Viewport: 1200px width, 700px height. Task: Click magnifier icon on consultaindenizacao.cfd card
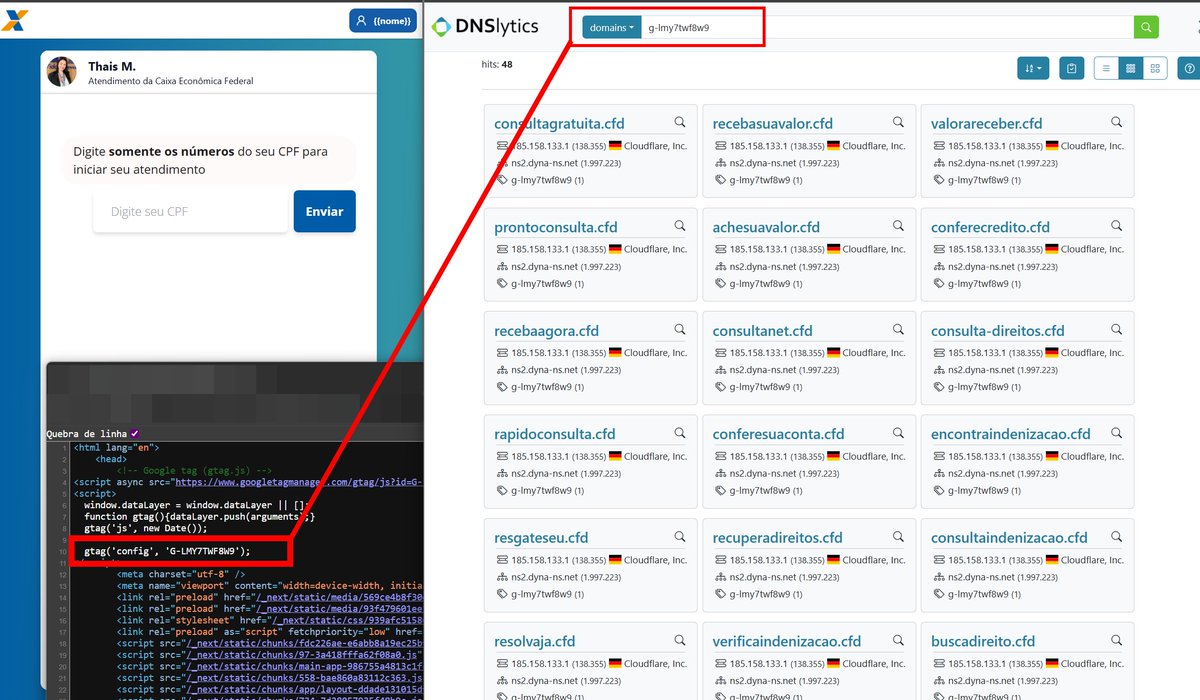click(1117, 536)
